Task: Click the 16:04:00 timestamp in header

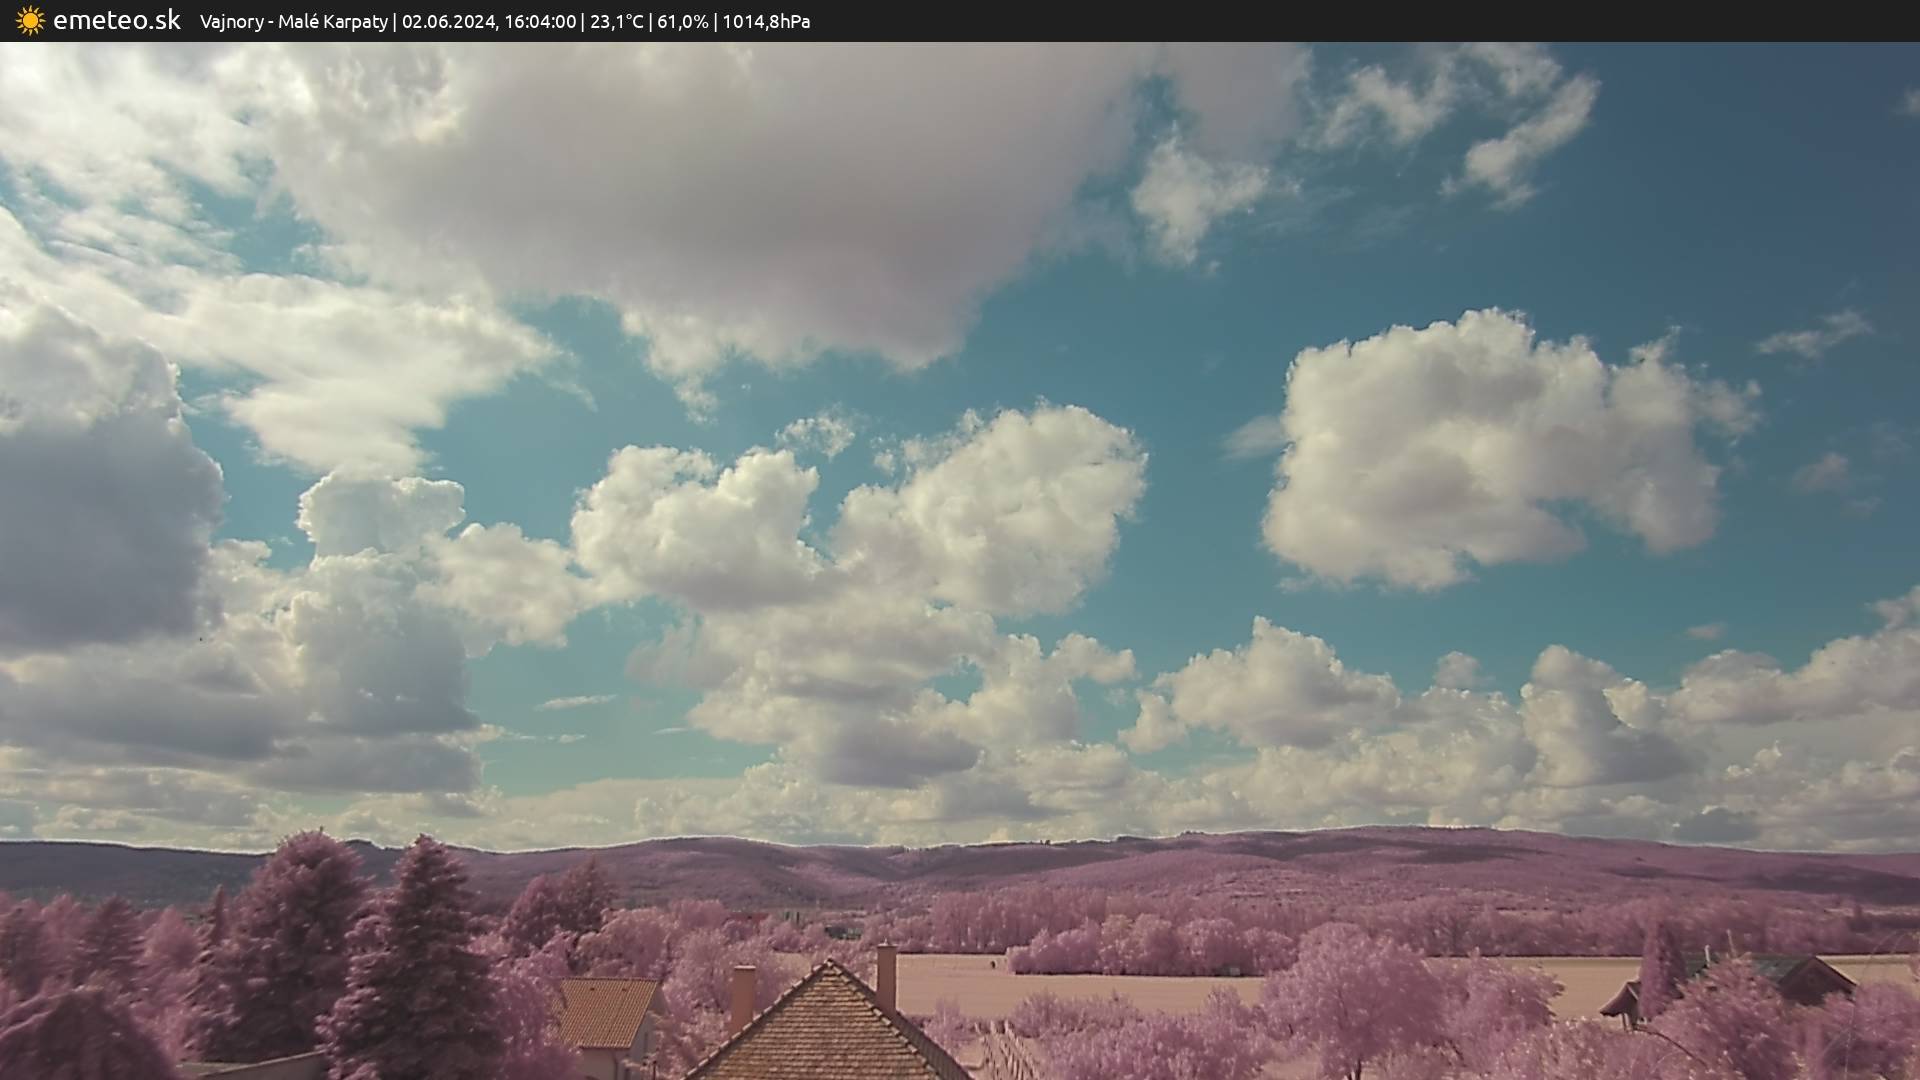Action: pyautogui.click(x=540, y=21)
